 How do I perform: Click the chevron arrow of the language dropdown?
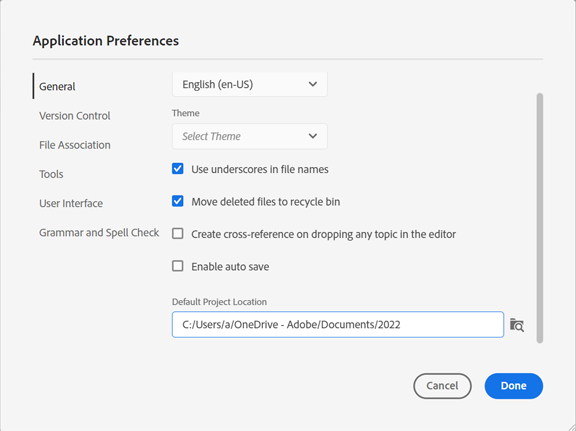[313, 84]
